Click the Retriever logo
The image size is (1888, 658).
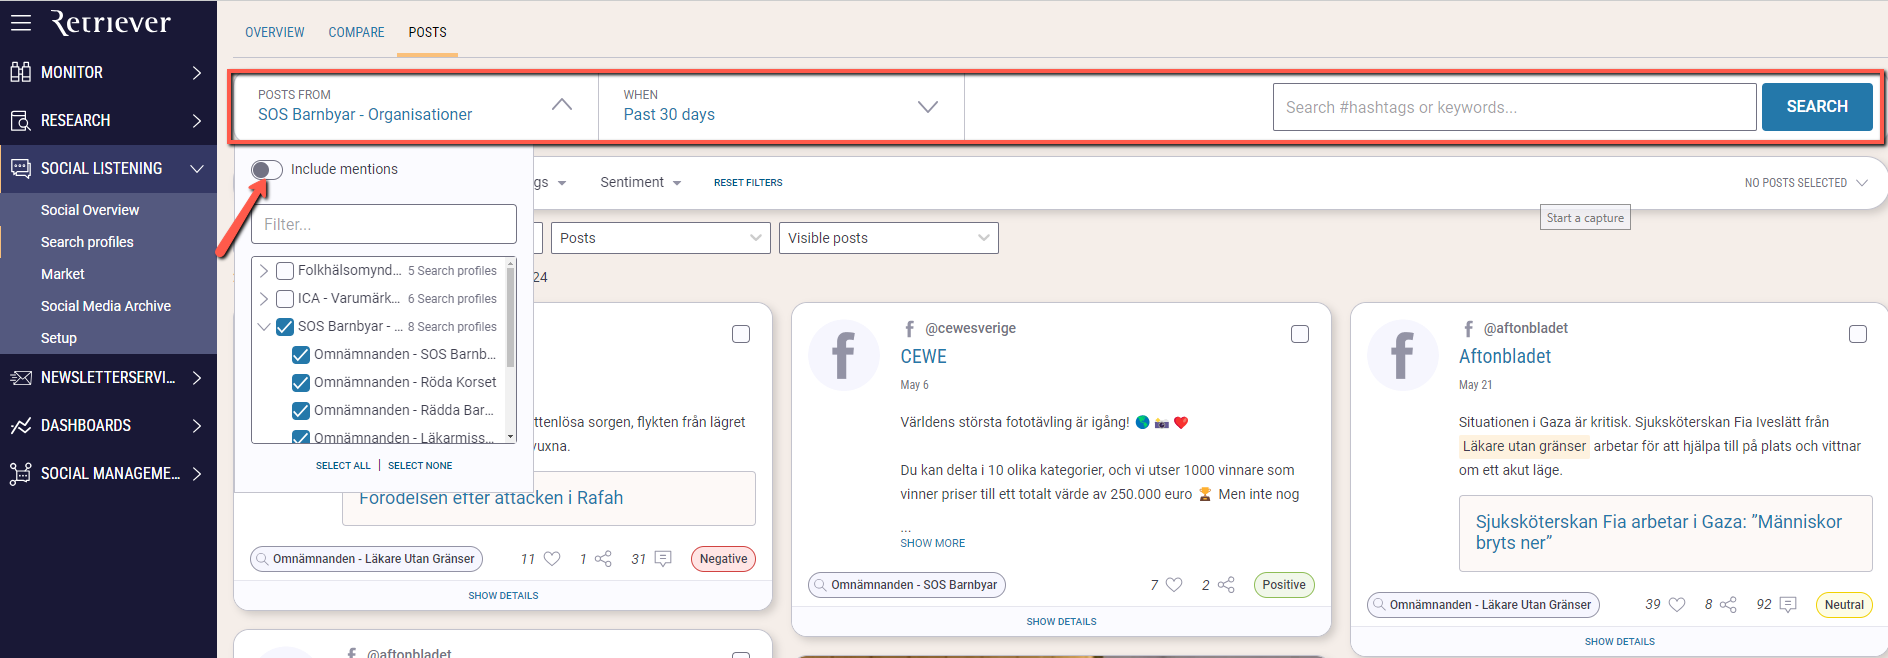tap(110, 23)
